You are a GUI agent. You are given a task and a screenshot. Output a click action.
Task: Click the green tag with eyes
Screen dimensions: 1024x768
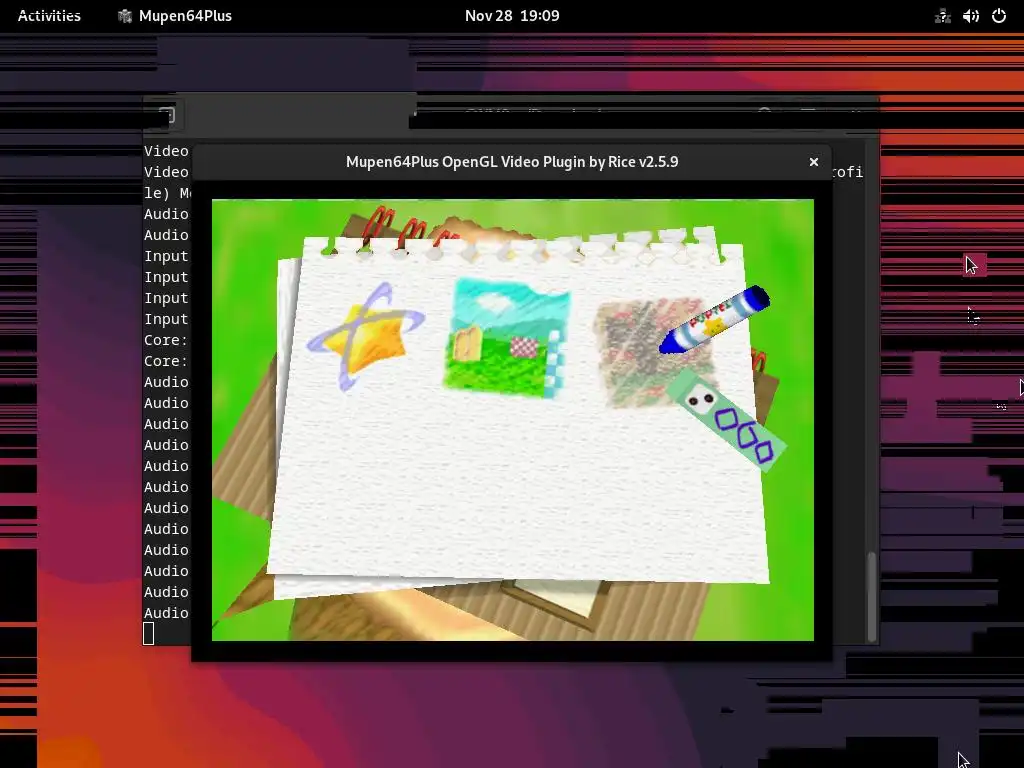pyautogui.click(x=726, y=419)
